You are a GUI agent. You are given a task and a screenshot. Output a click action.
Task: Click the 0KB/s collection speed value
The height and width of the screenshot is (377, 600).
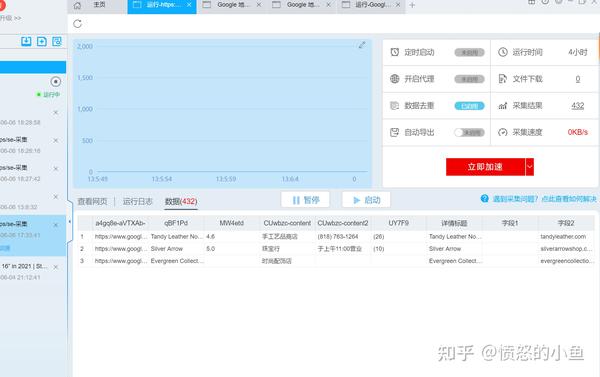(578, 132)
